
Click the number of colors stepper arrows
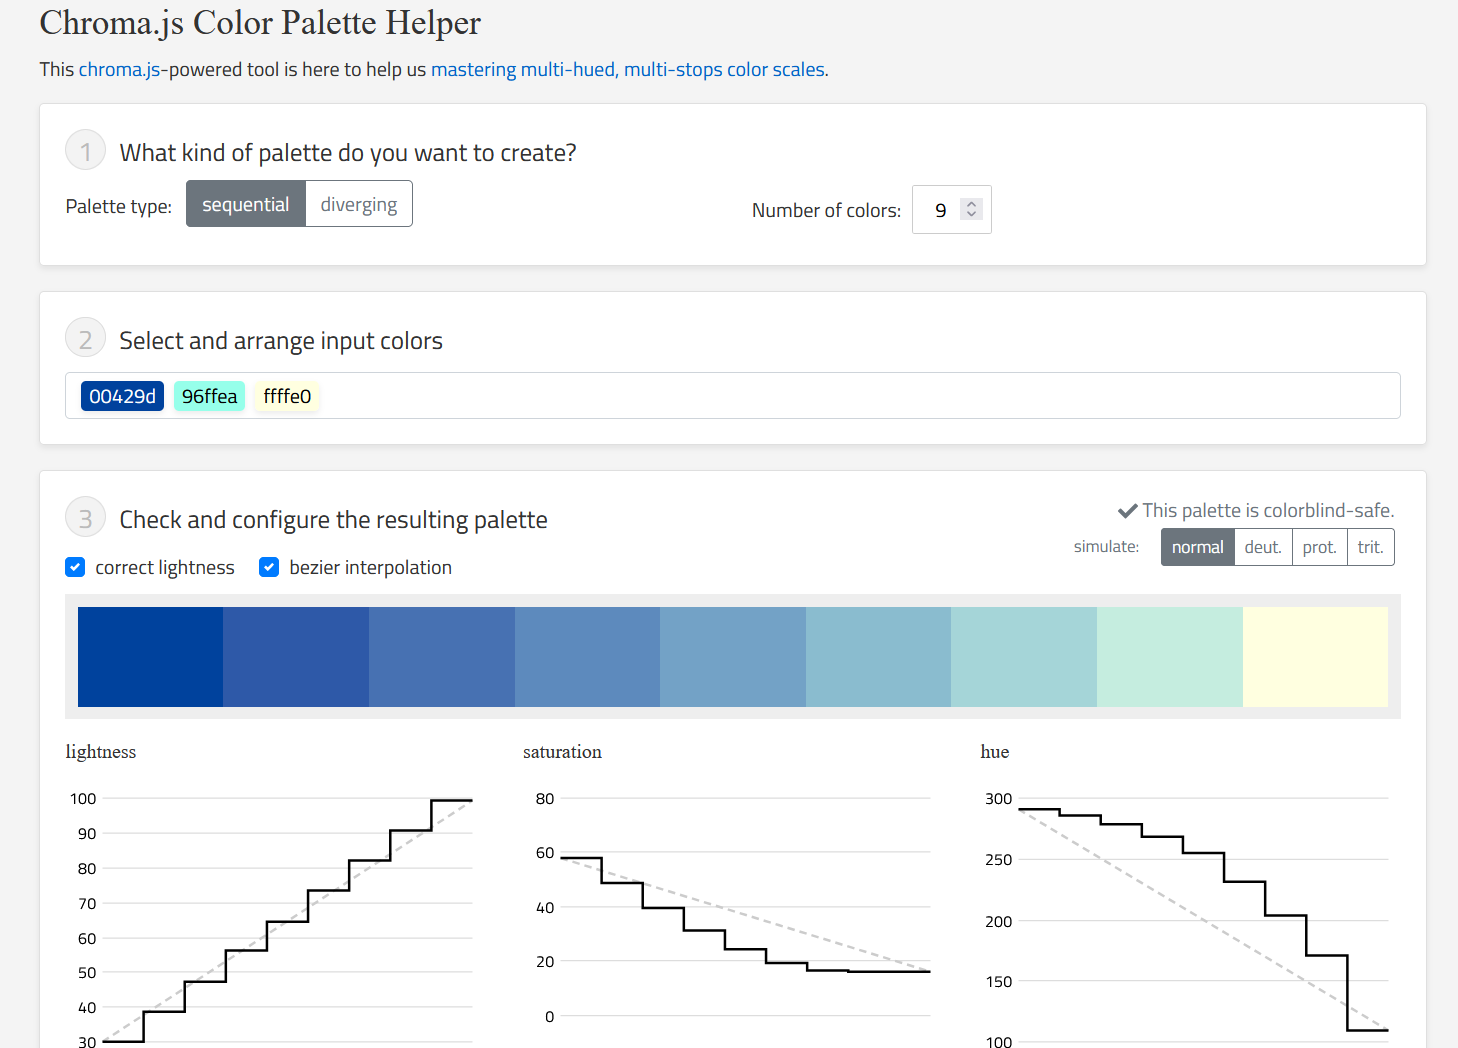[x=970, y=209]
